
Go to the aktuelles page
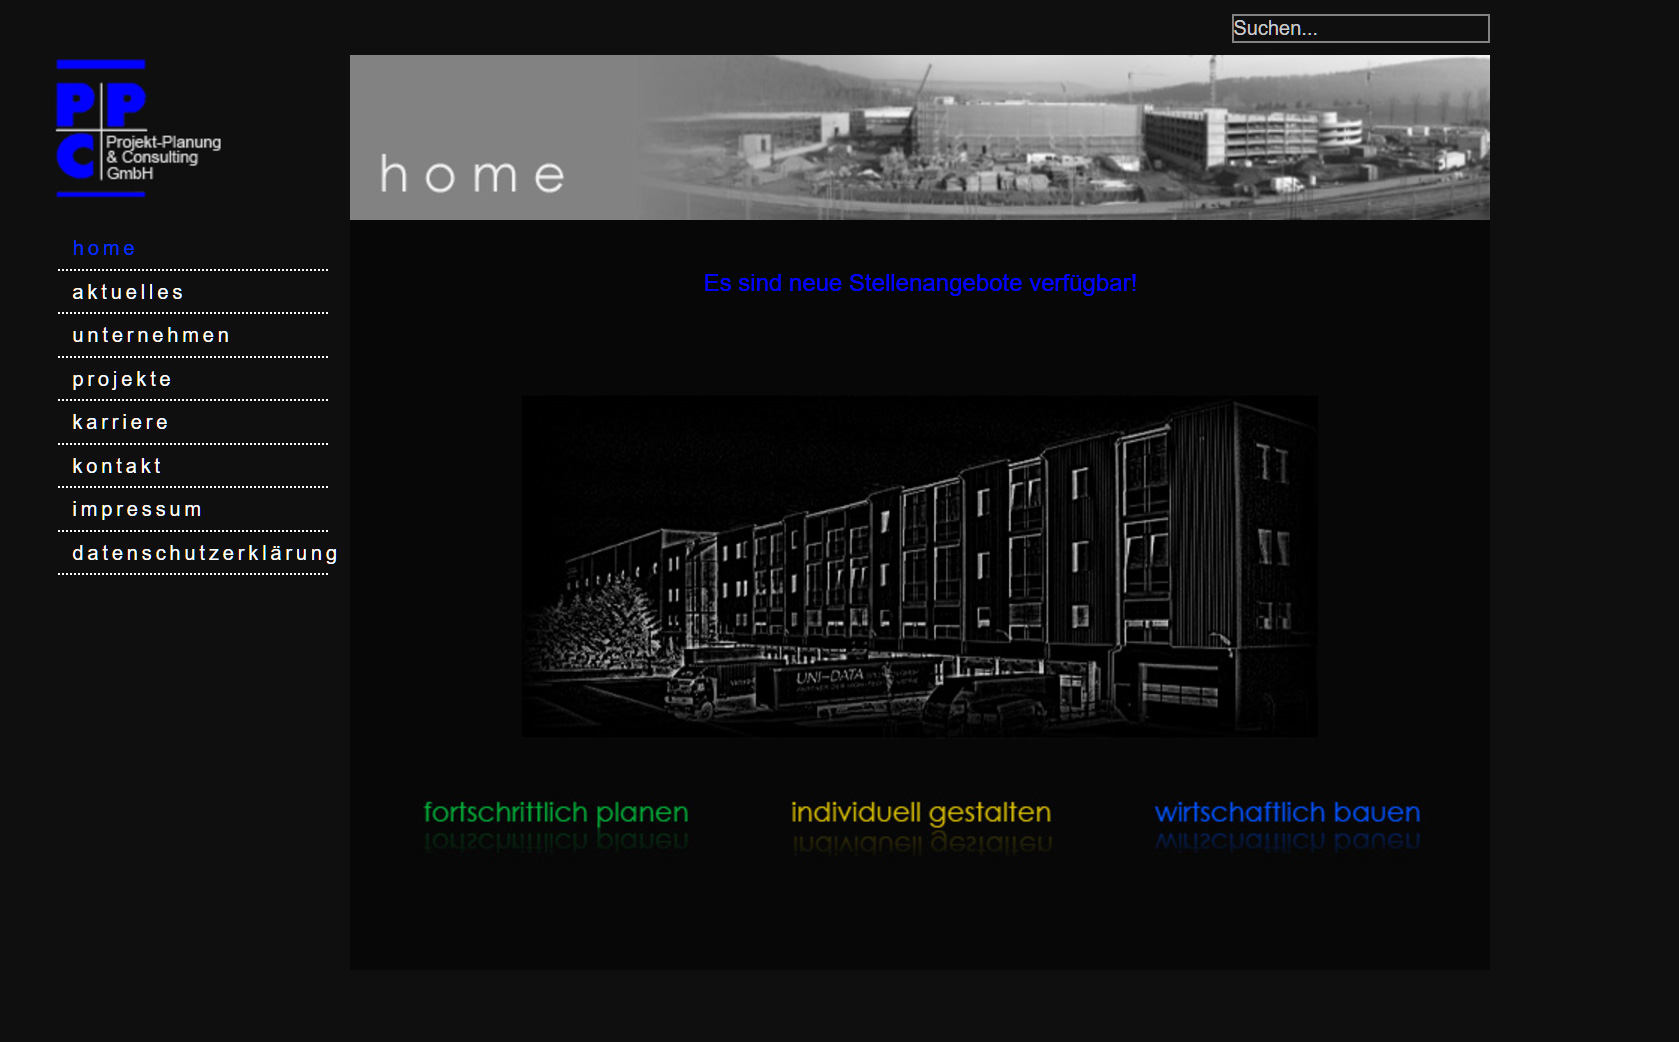[128, 292]
